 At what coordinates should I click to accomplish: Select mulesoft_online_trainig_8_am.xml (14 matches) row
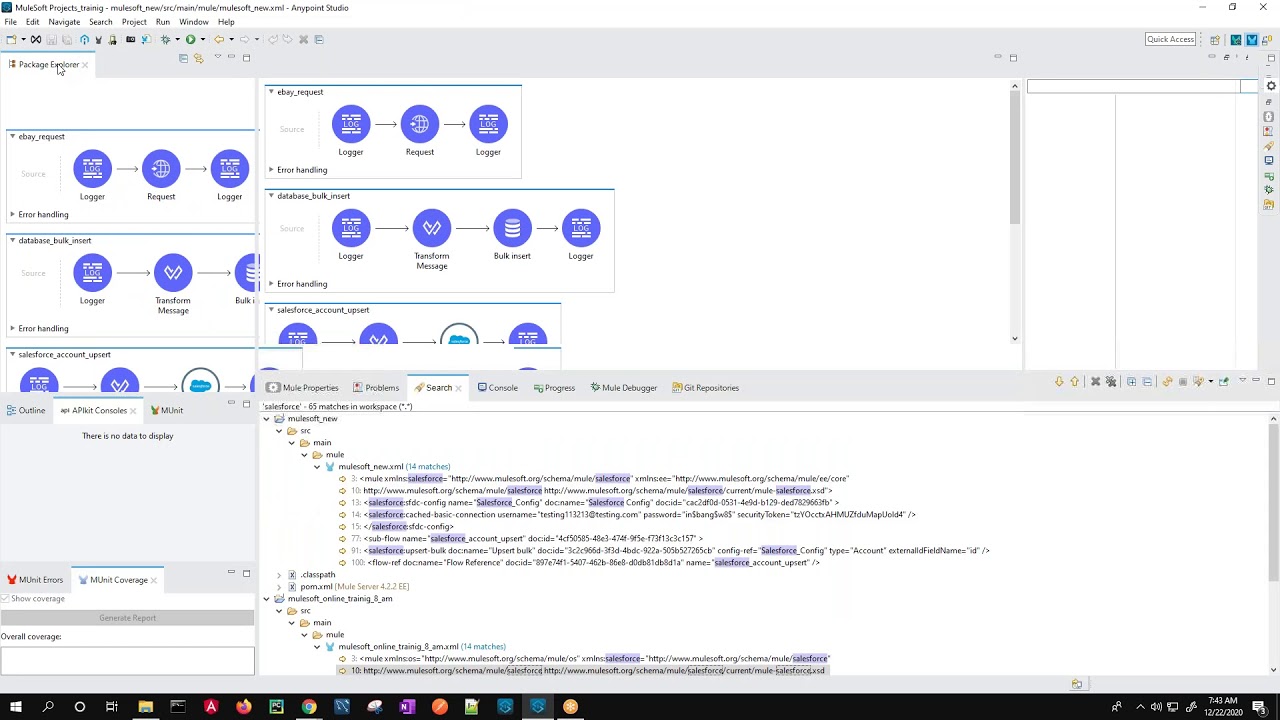(x=422, y=647)
